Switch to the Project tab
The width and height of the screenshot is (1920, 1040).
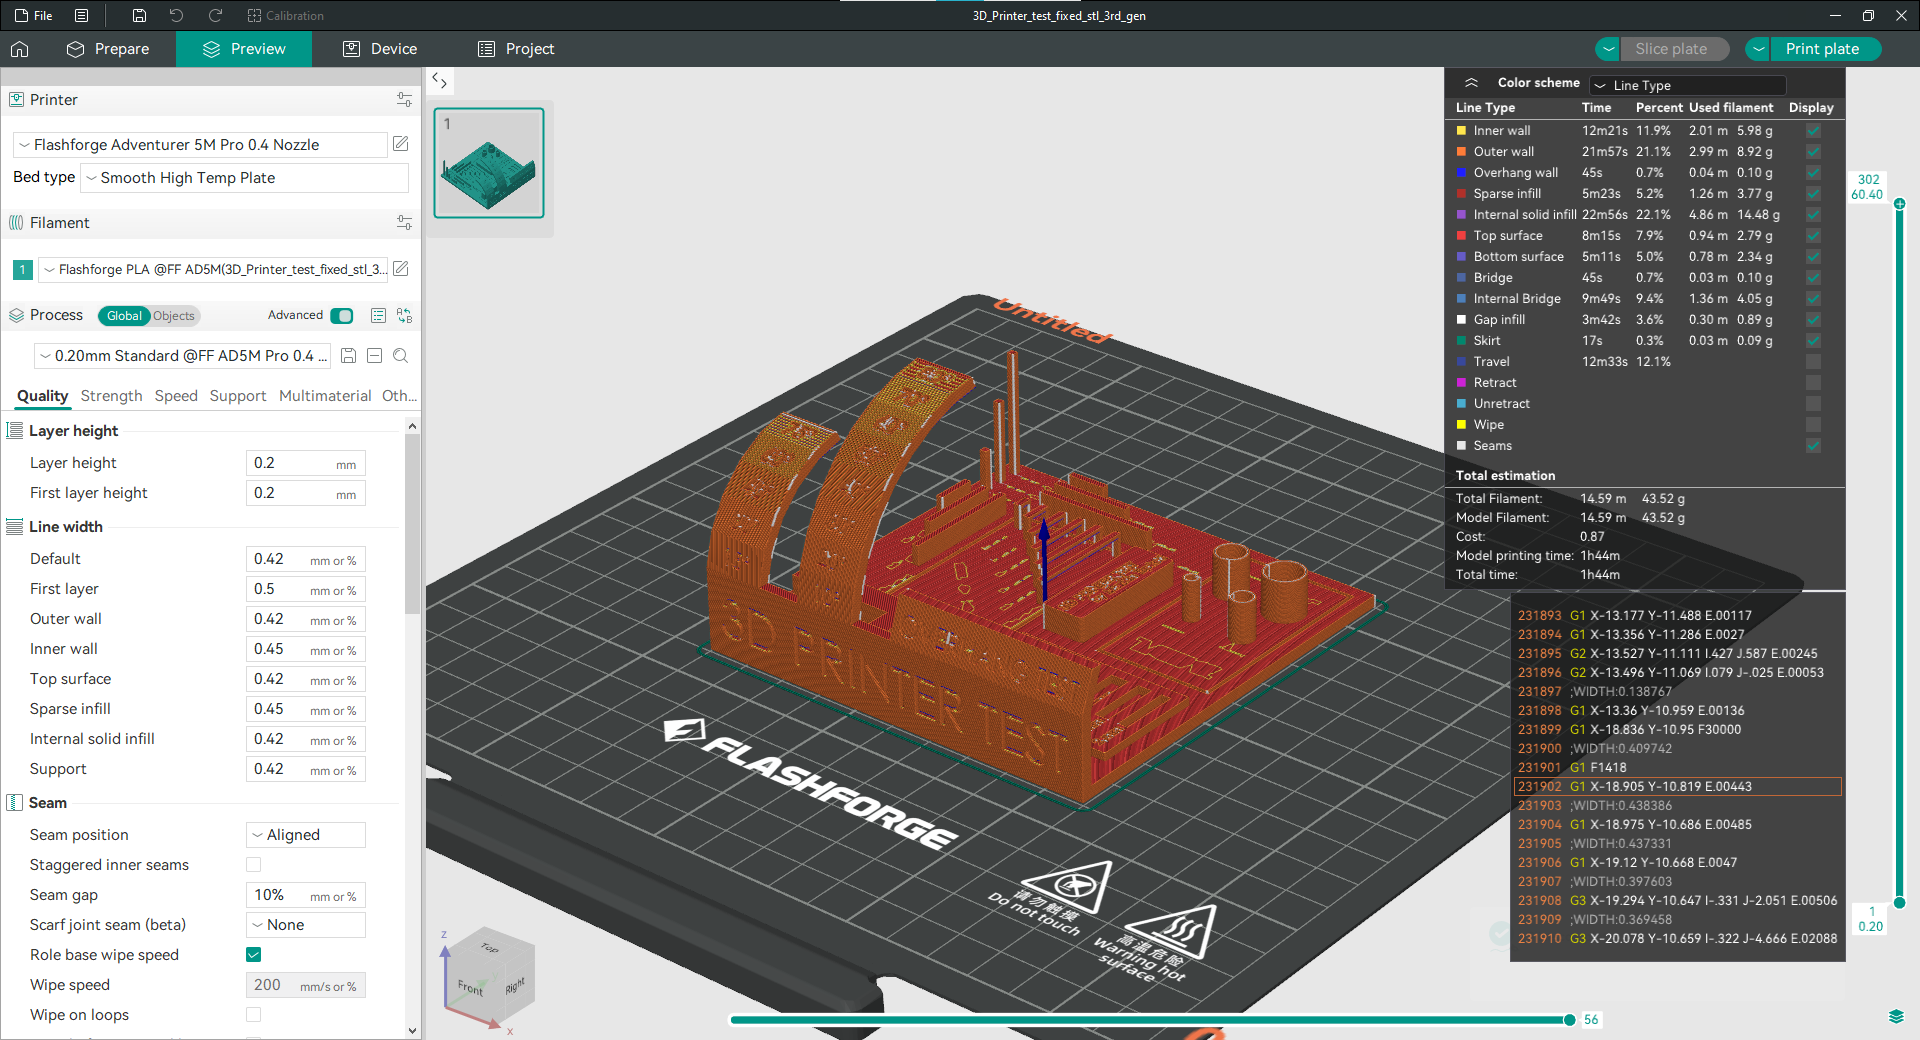coord(516,49)
